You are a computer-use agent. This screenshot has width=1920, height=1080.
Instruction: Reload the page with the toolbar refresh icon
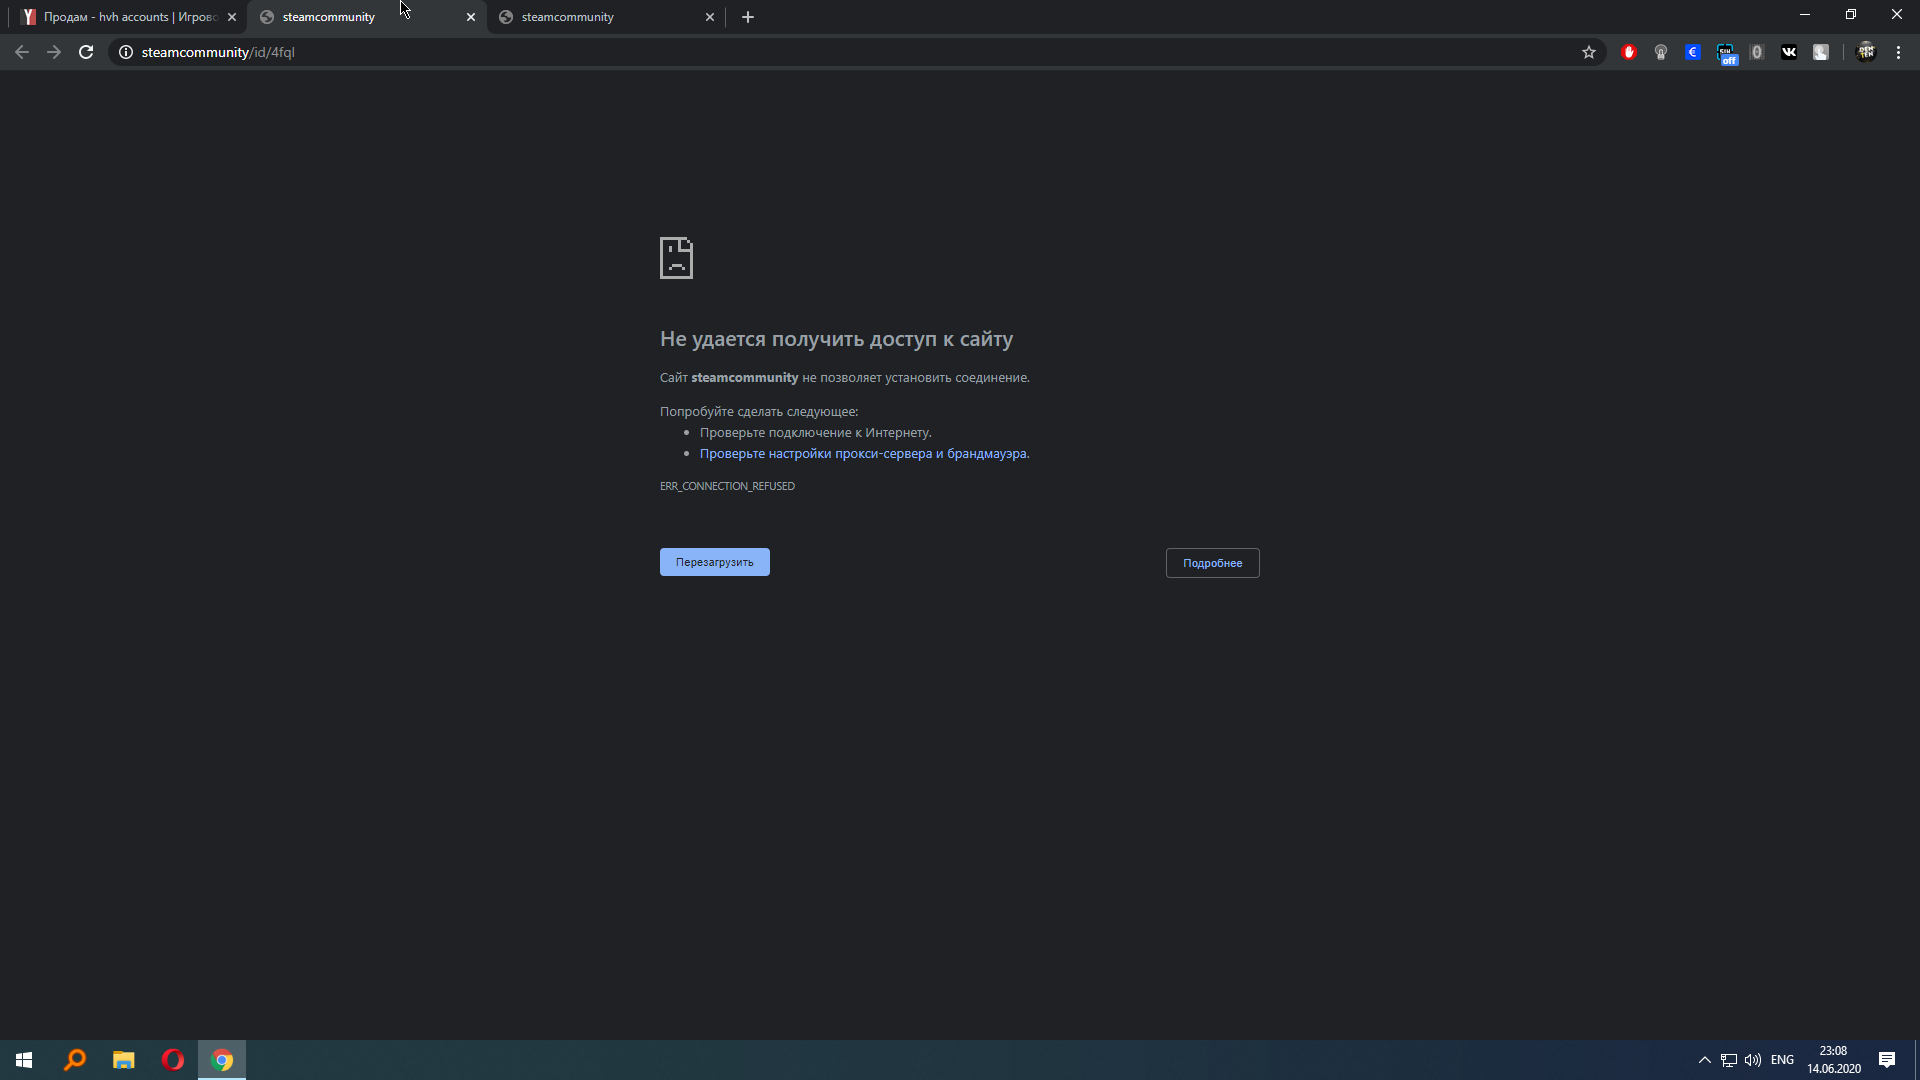pos(86,52)
